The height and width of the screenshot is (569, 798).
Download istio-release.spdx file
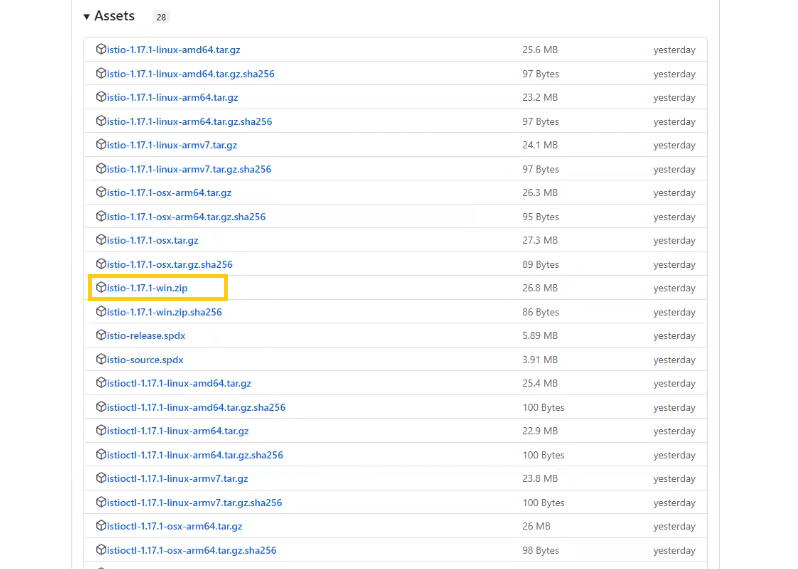[x=146, y=336]
